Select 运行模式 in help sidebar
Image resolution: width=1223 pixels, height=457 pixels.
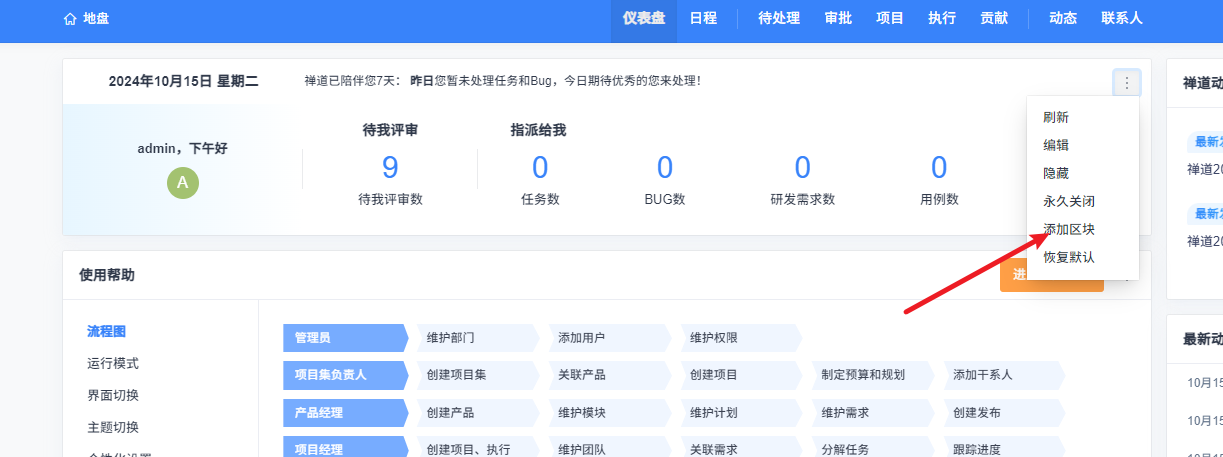tap(113, 363)
